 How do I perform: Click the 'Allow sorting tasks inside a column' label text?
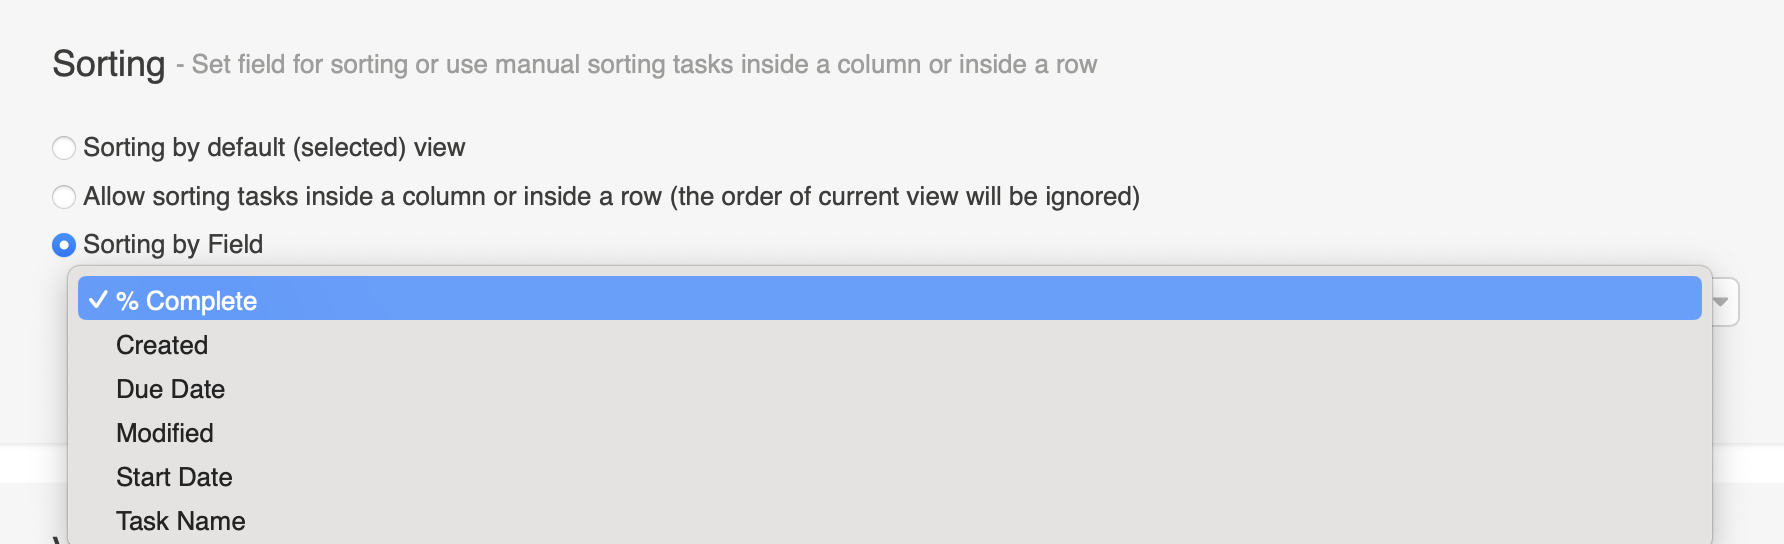370,197
